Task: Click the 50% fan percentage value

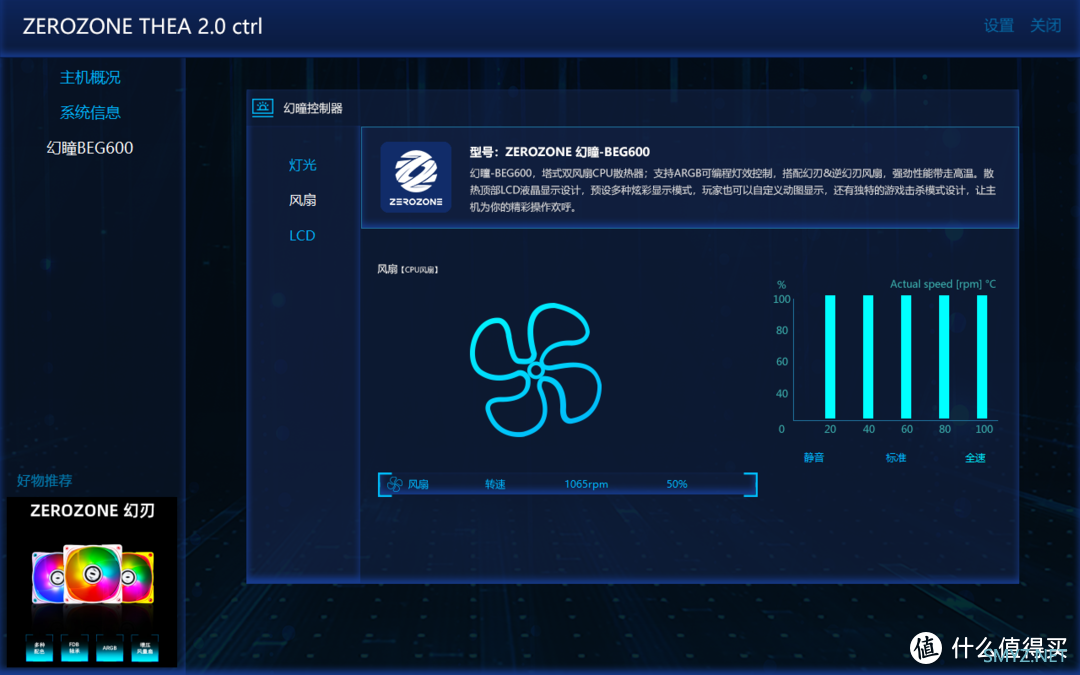Action: coord(676,484)
